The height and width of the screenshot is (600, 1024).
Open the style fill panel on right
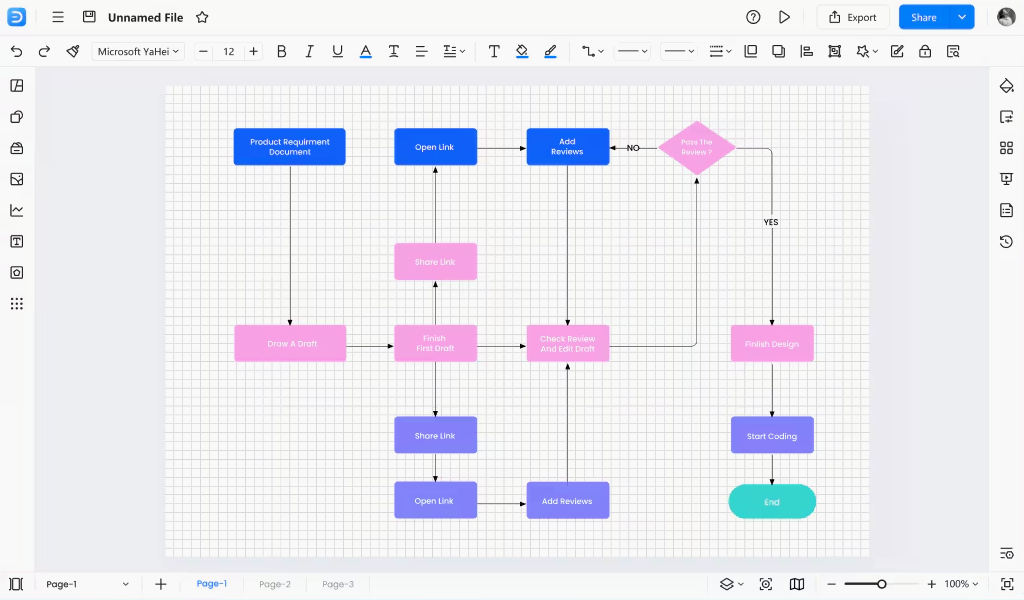[x=1006, y=86]
